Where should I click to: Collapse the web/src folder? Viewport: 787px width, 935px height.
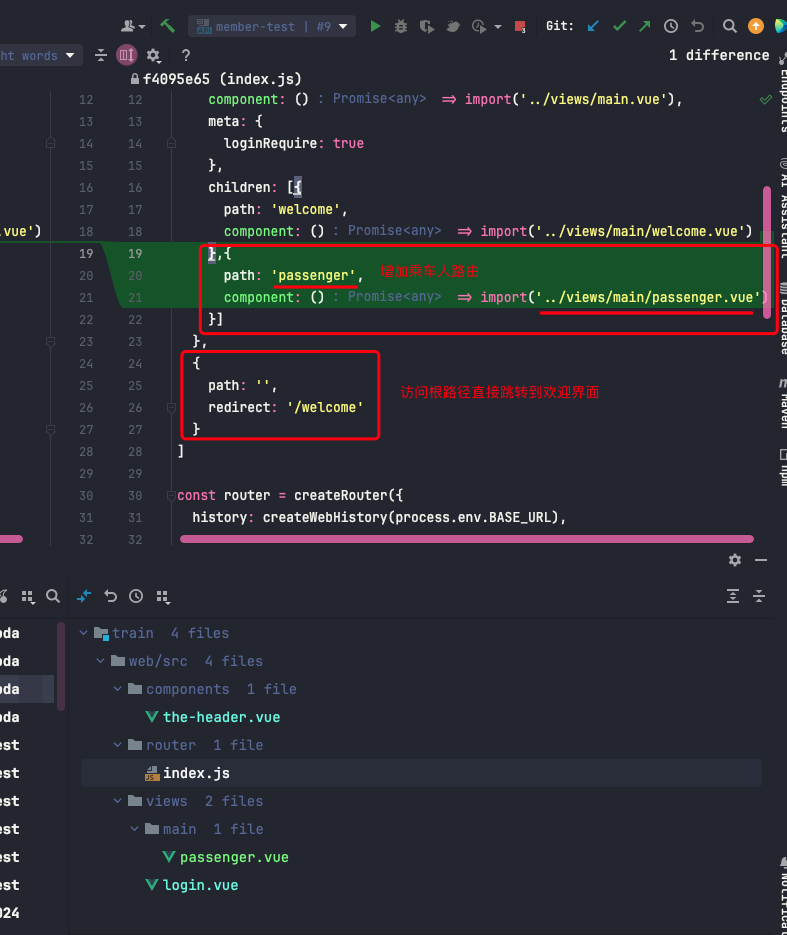point(101,661)
